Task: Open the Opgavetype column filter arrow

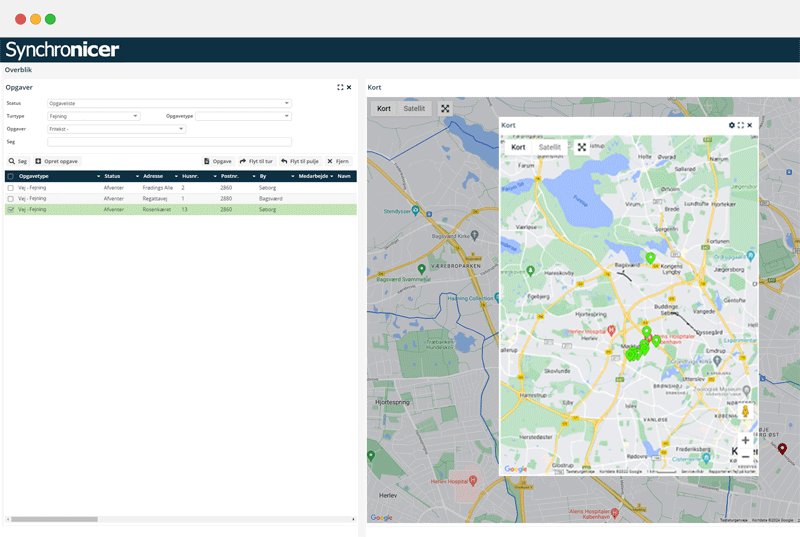Action: (x=98, y=176)
